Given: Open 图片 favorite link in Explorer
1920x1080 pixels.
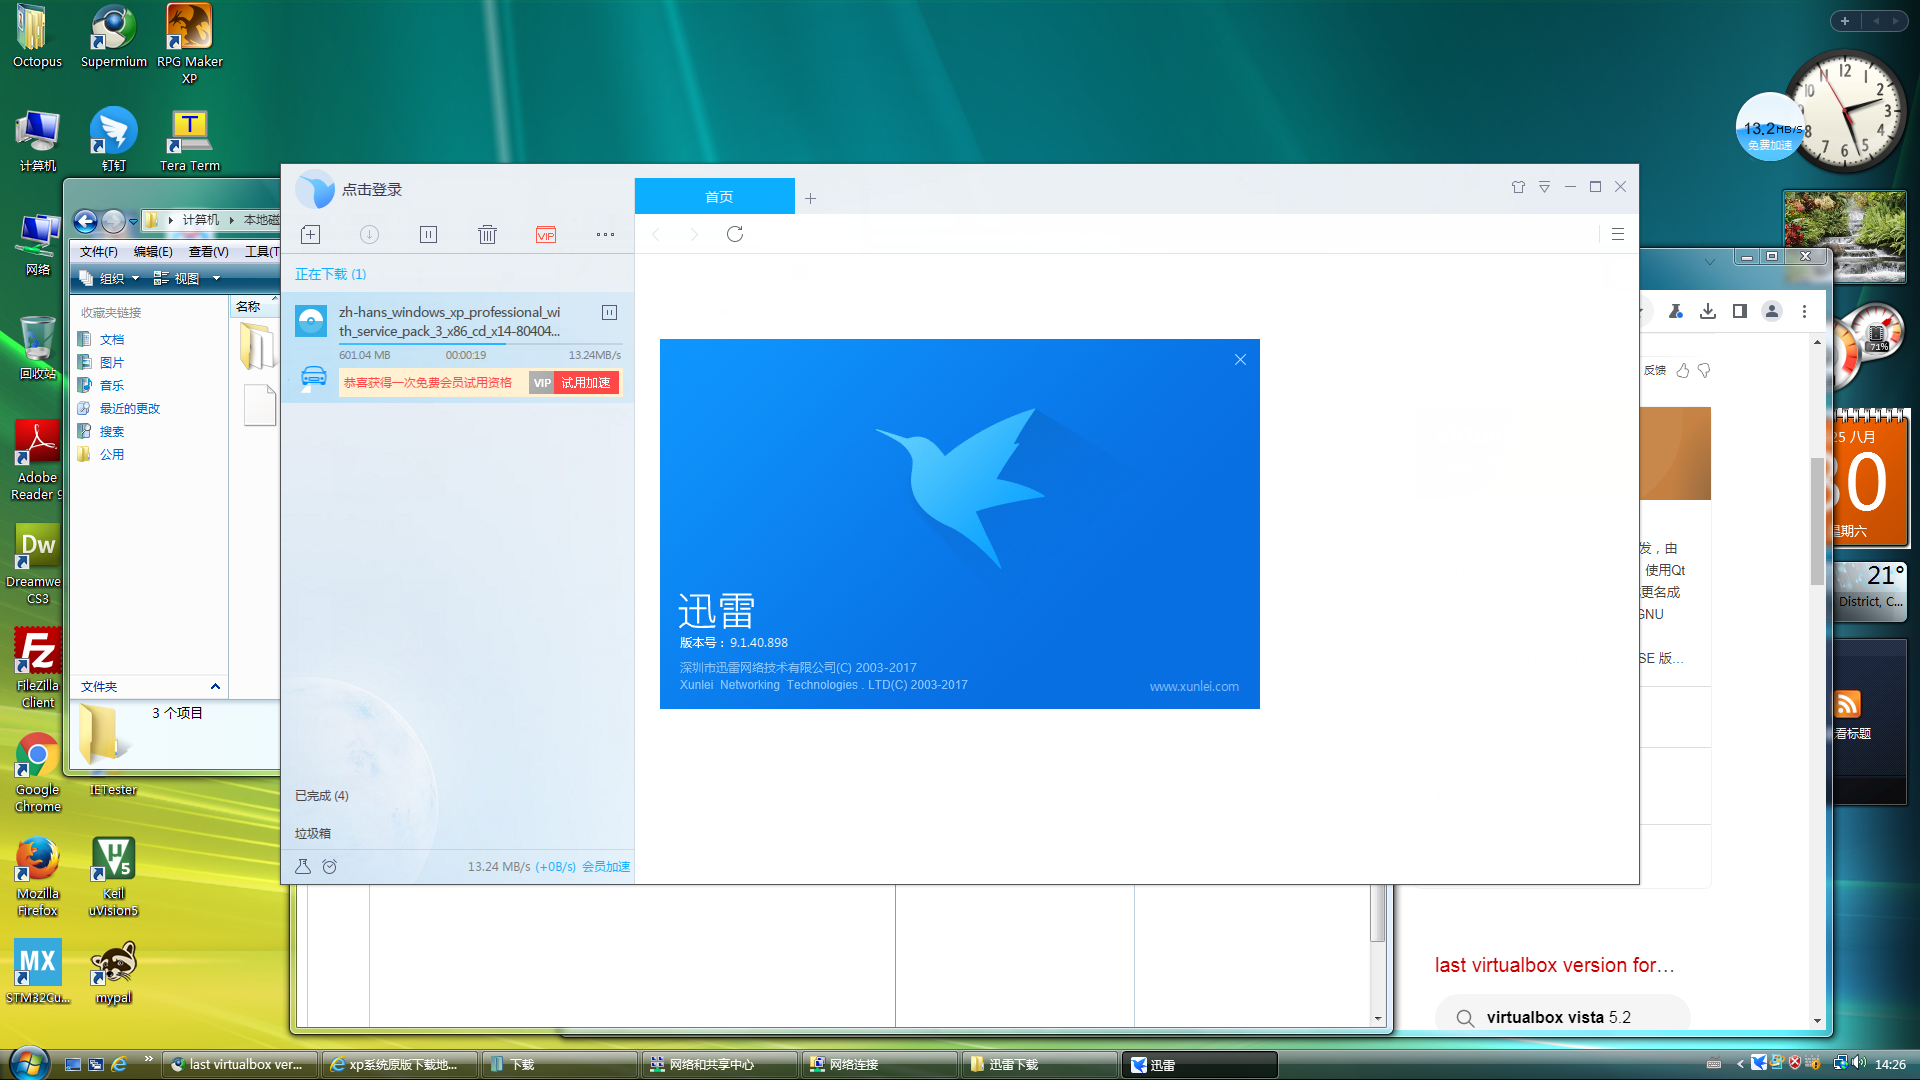Looking at the screenshot, I should [x=111, y=362].
